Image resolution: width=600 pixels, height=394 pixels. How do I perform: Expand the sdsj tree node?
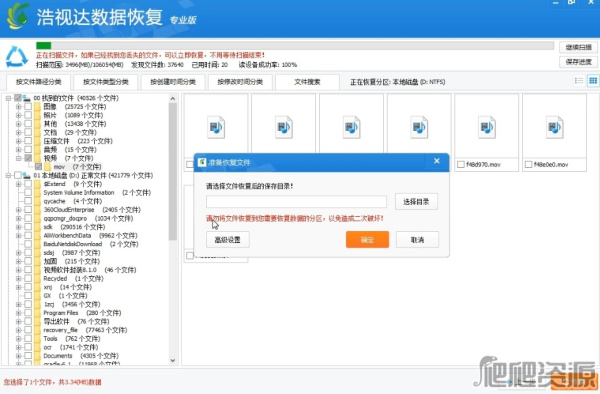click(x=18, y=253)
